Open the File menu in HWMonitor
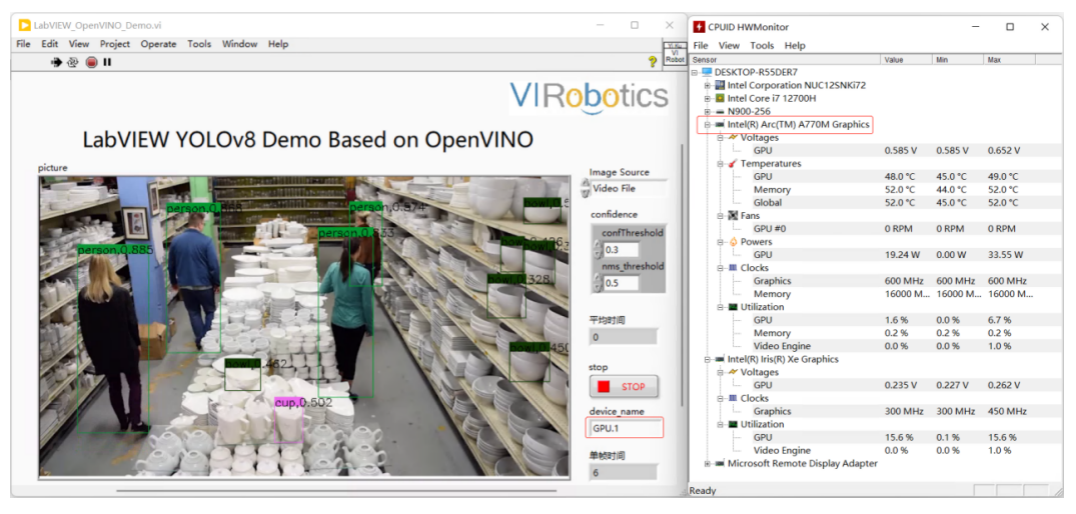This screenshot has width=1076, height=514. click(x=700, y=45)
